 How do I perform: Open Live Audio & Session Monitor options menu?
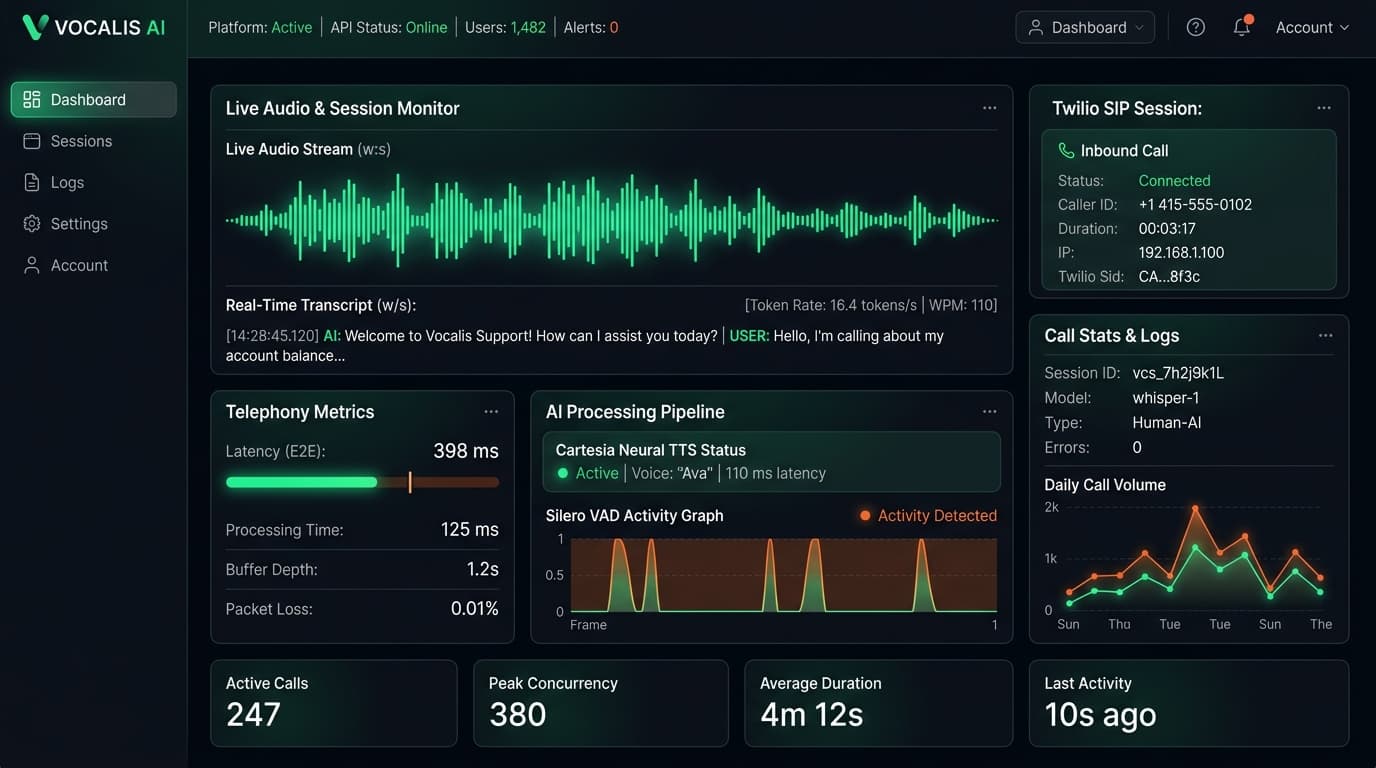tap(989, 108)
